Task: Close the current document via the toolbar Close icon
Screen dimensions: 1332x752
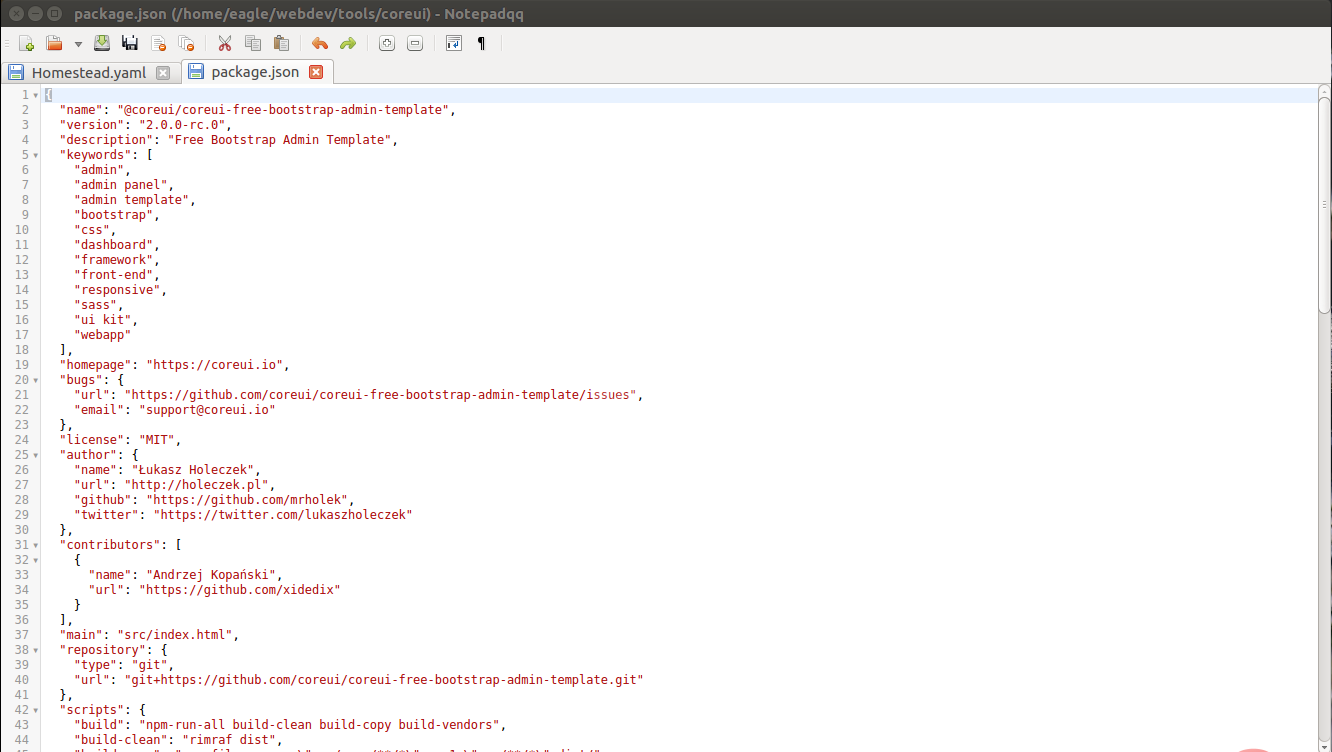Action: pos(158,44)
